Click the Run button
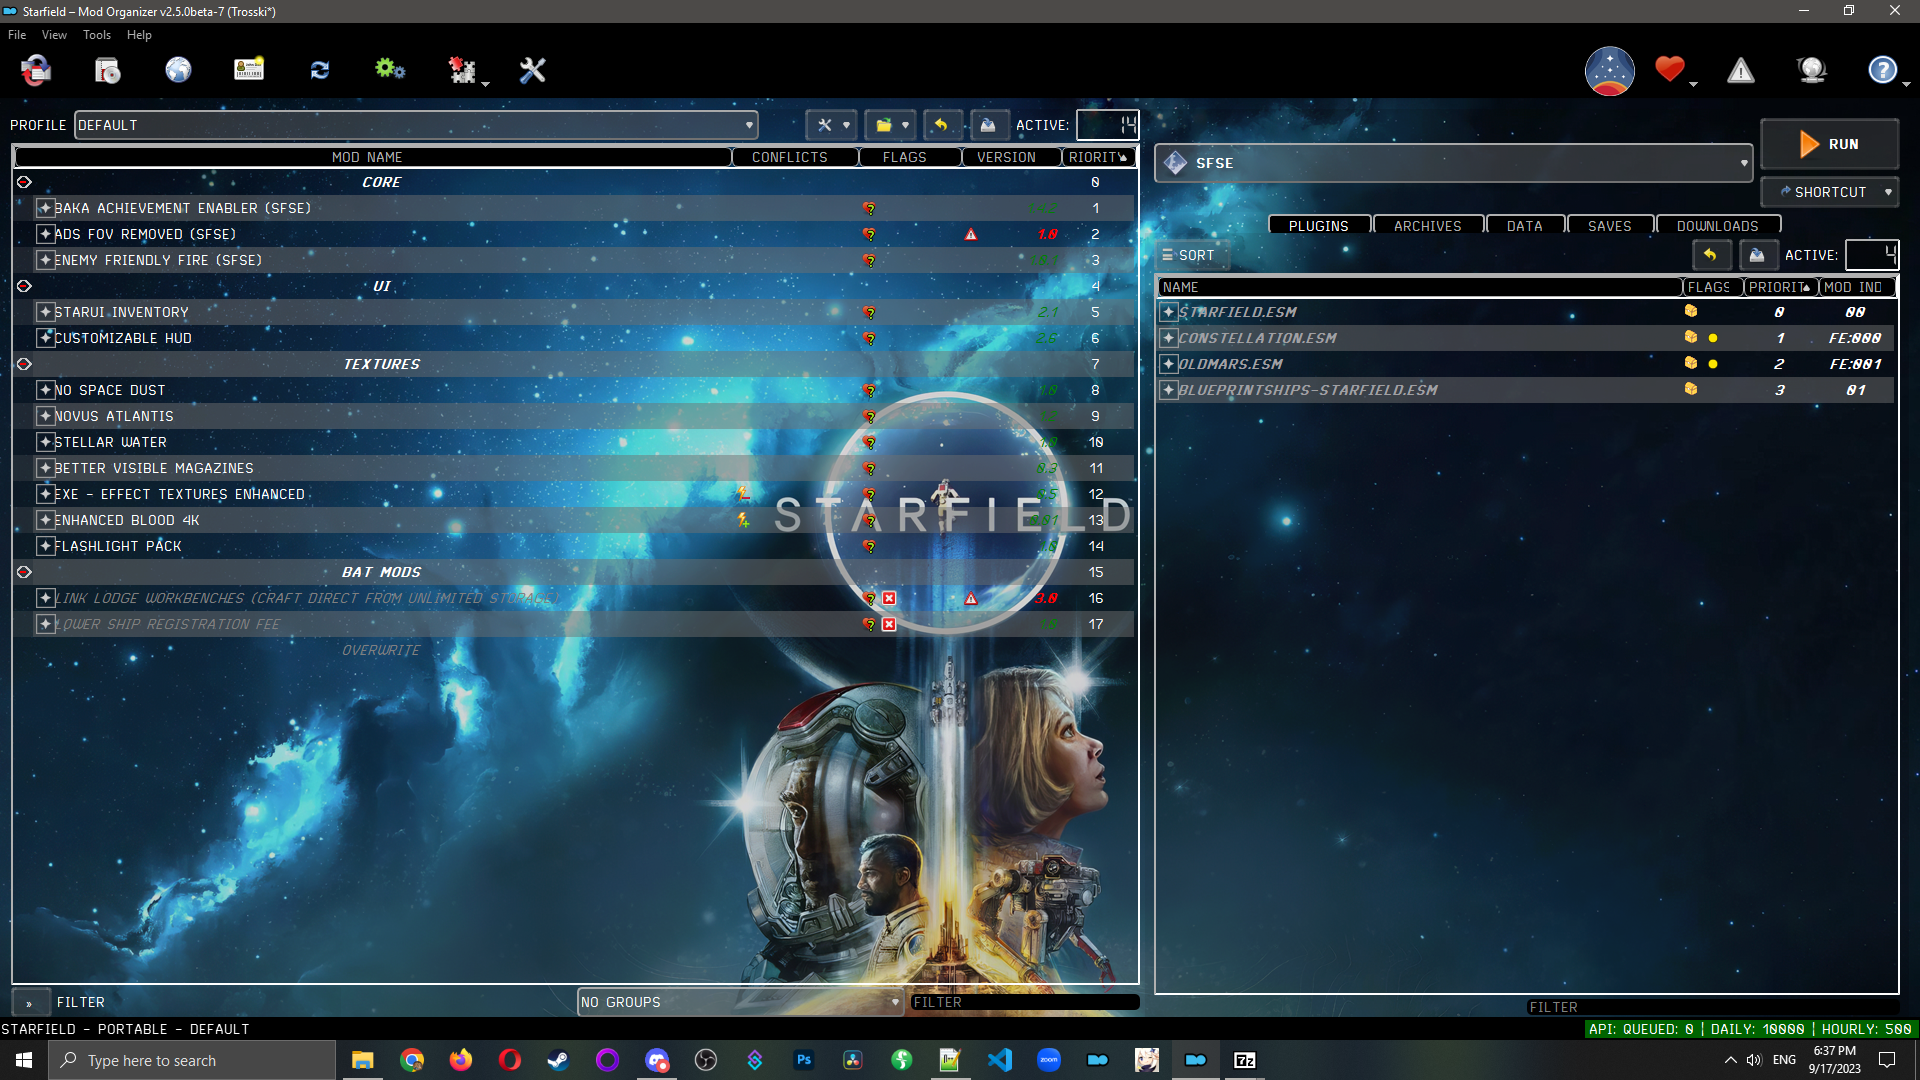 (1829, 144)
